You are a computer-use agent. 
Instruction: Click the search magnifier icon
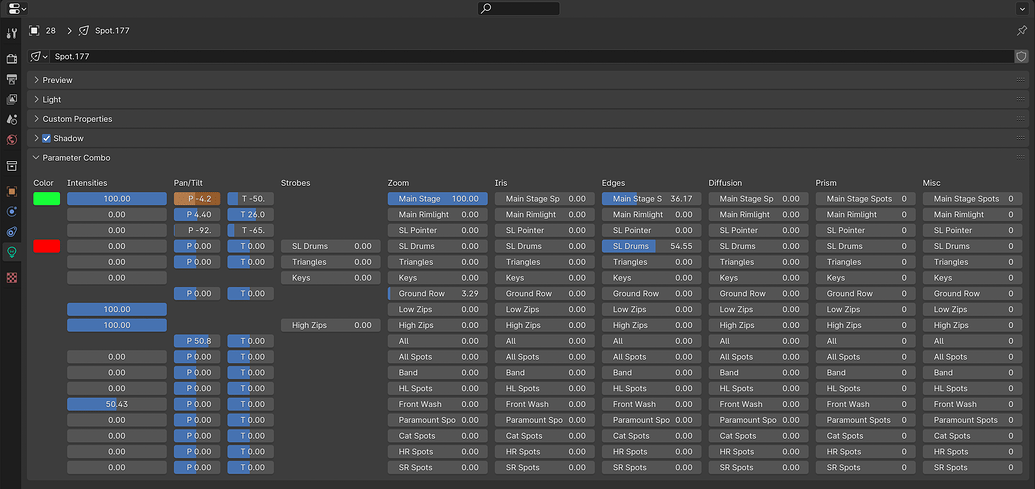(x=486, y=9)
